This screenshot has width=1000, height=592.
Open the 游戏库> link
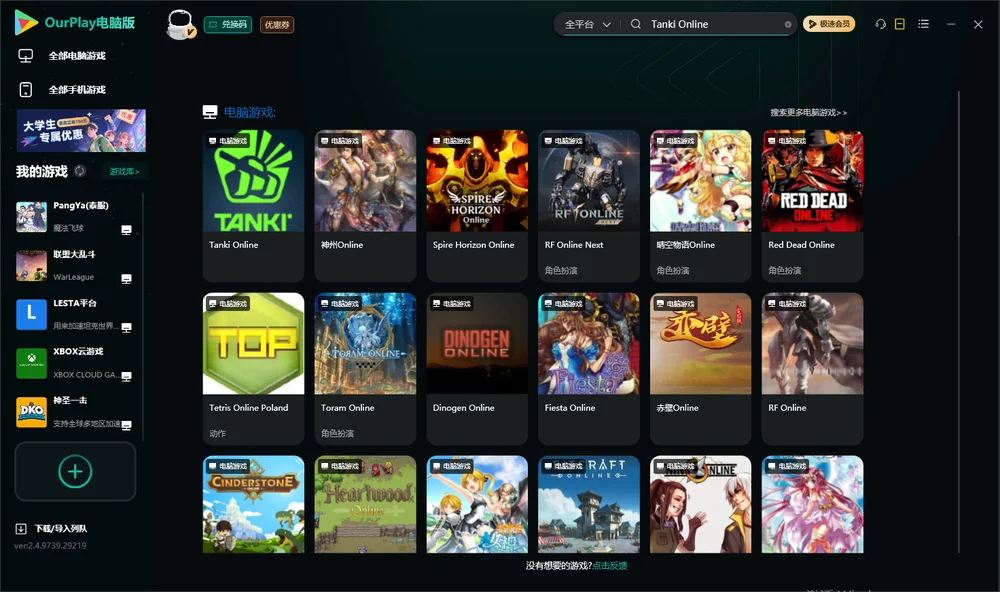(x=124, y=172)
